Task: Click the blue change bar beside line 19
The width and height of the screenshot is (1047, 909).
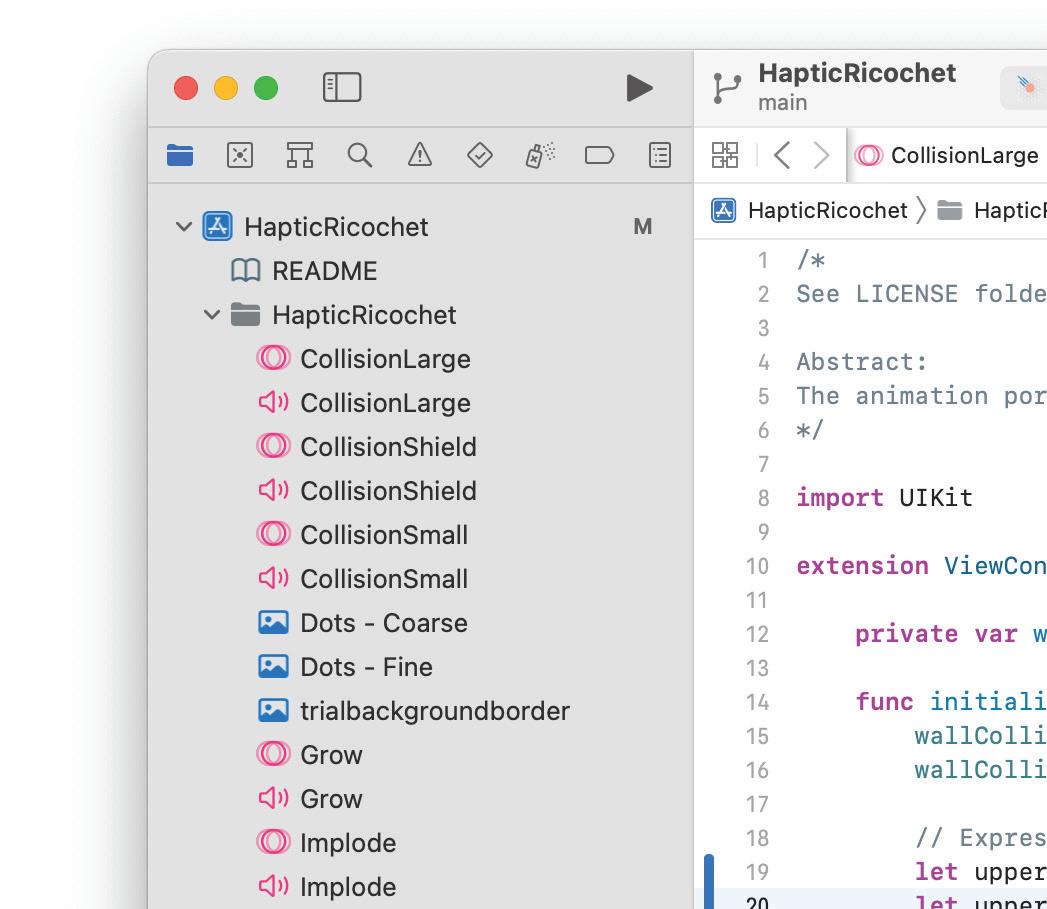Action: 709,882
